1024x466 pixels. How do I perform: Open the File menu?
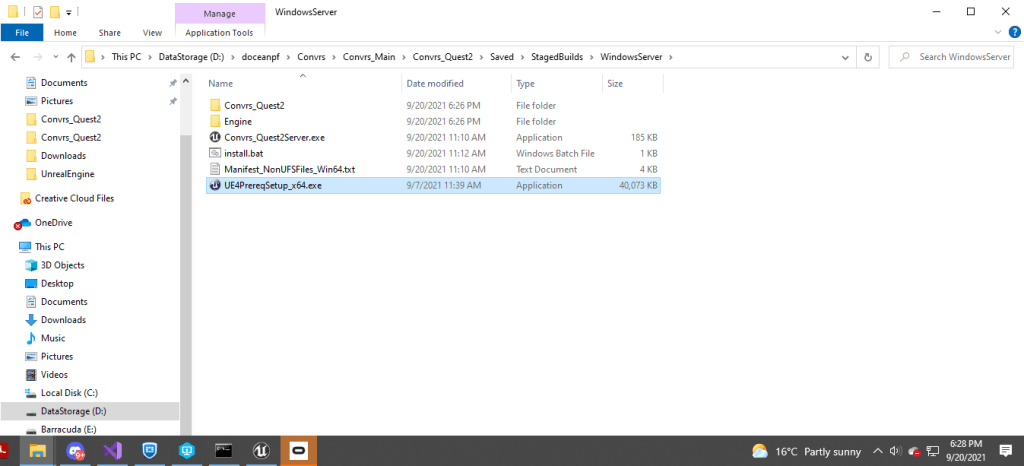pos(21,32)
